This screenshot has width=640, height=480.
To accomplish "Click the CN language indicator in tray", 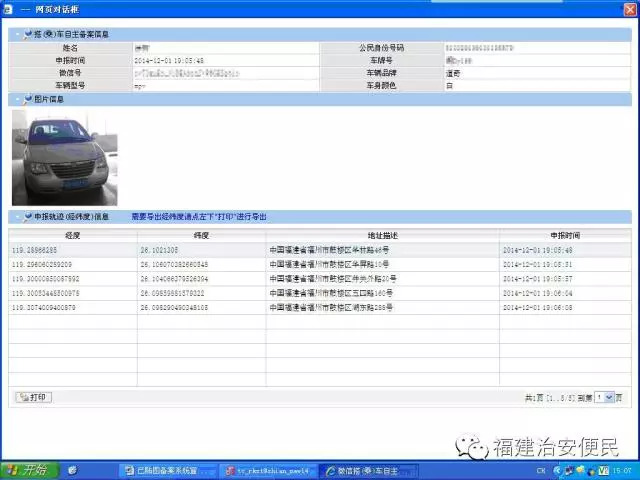I will click(x=541, y=469).
